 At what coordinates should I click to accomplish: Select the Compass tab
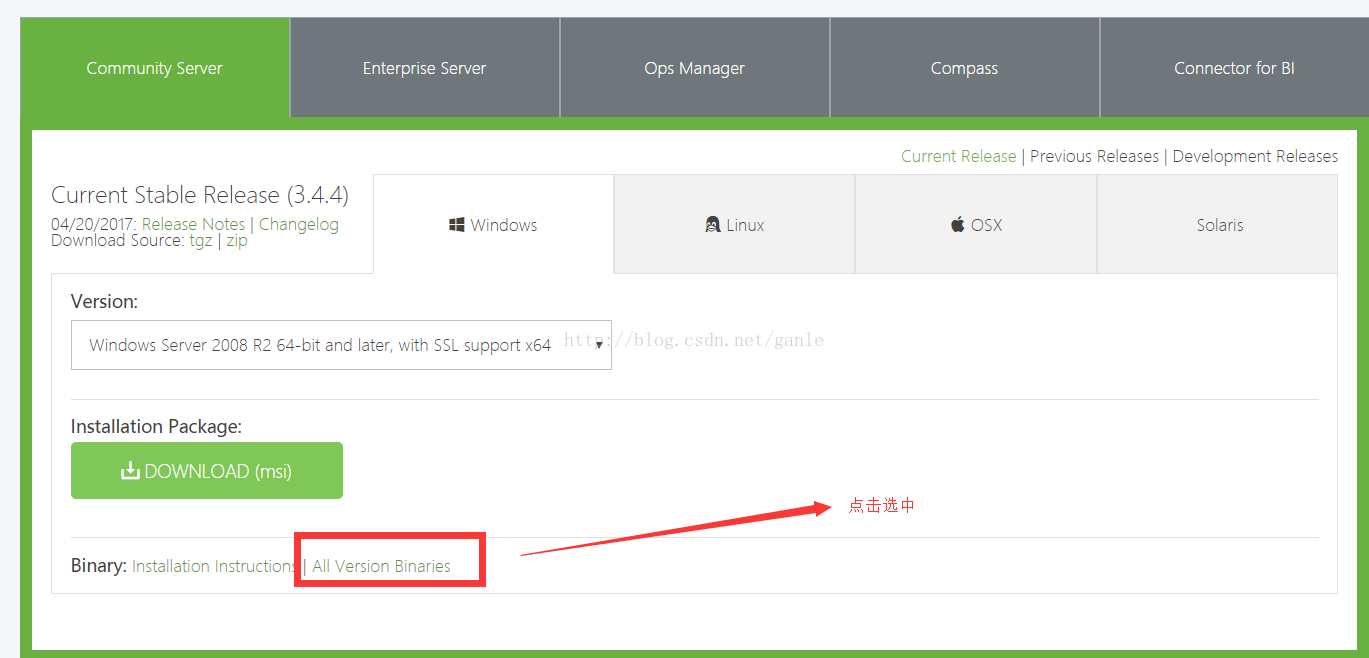pyautogui.click(x=965, y=68)
